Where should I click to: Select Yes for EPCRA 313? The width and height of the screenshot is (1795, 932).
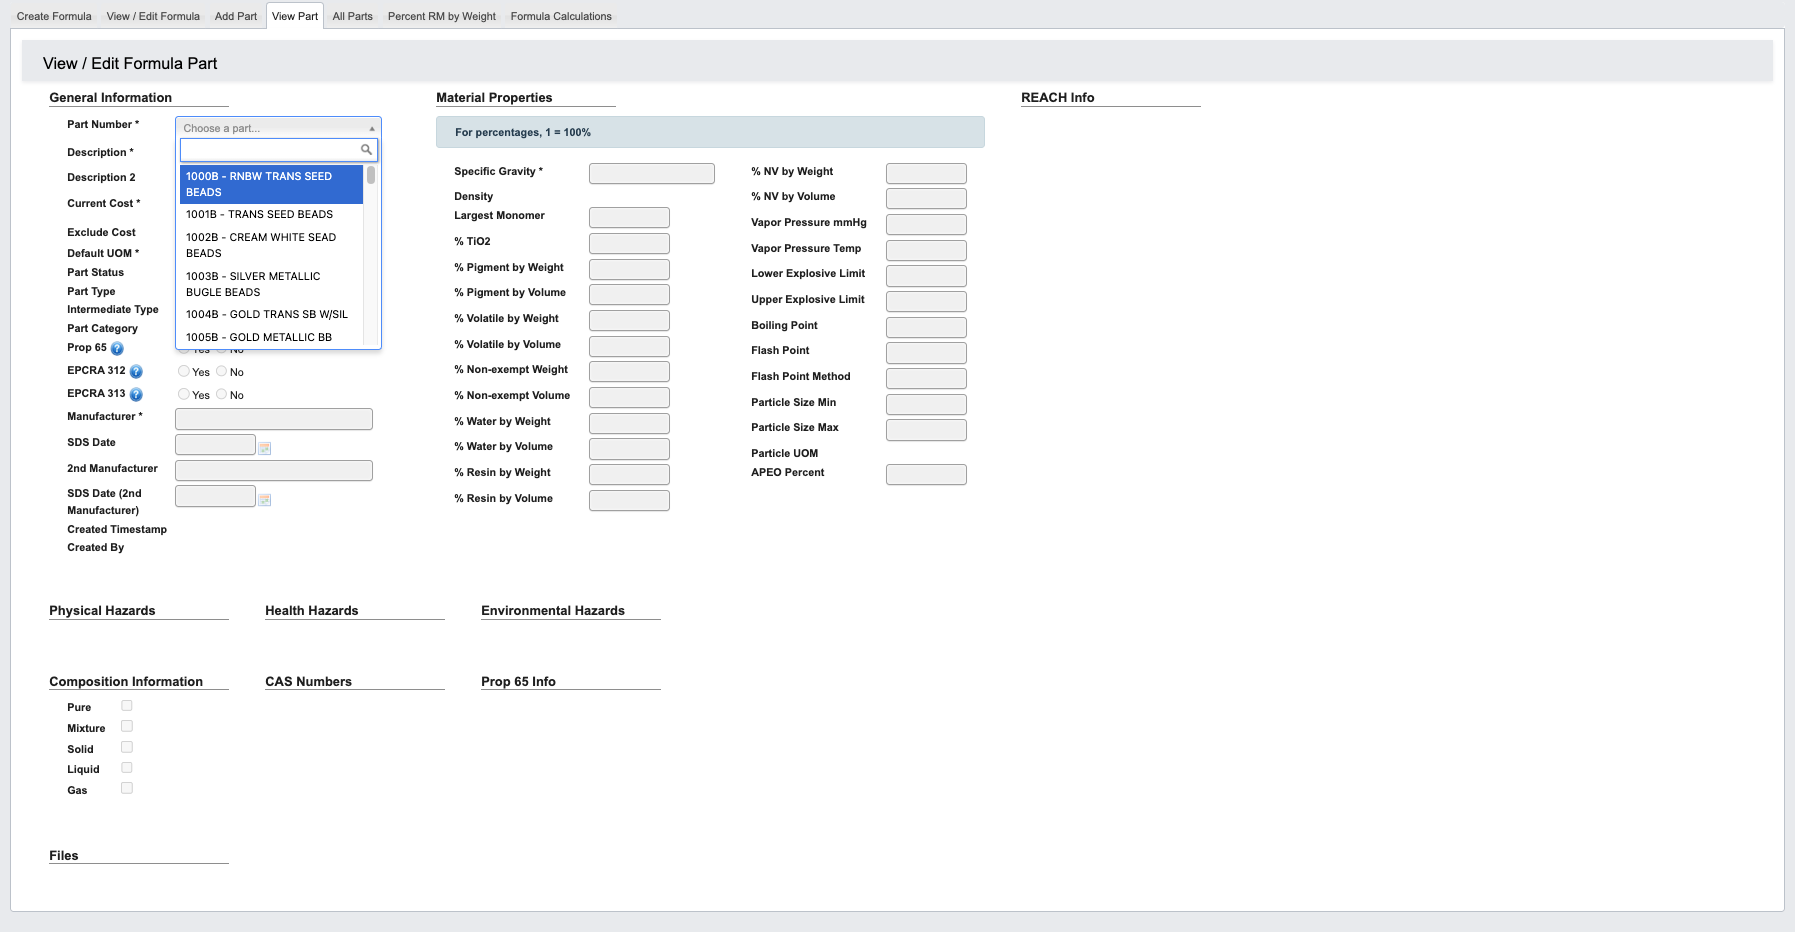184,394
